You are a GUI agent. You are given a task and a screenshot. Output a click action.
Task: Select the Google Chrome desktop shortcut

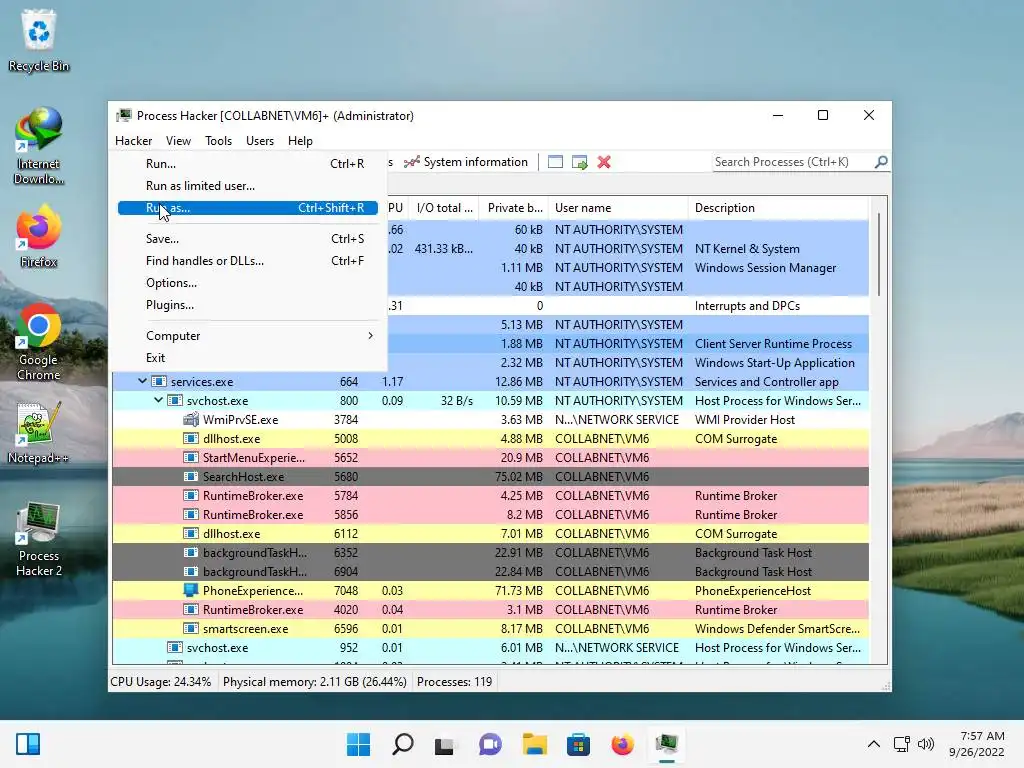[39, 342]
